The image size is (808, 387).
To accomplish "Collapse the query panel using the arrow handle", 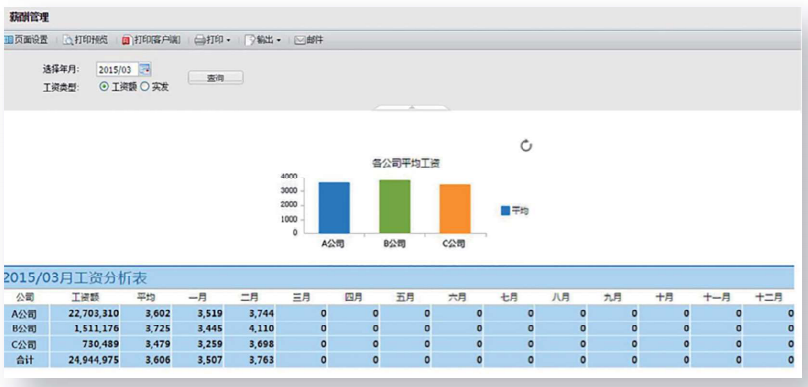I will pos(412,108).
